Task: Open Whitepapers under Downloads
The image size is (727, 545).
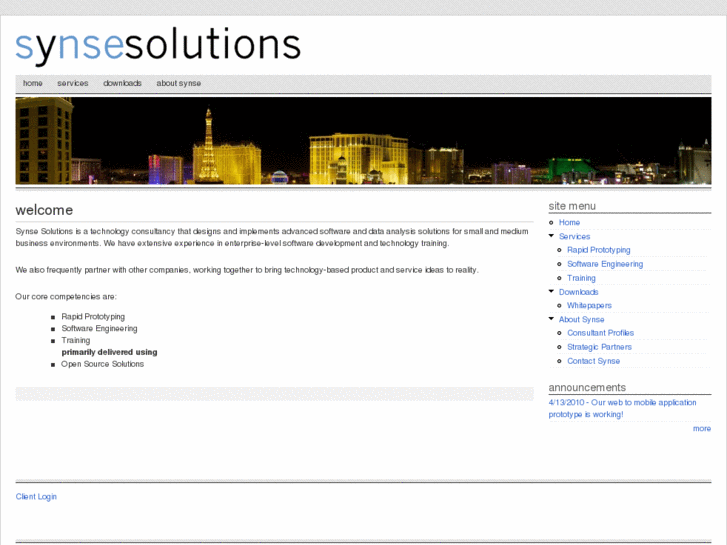Action: (589, 306)
